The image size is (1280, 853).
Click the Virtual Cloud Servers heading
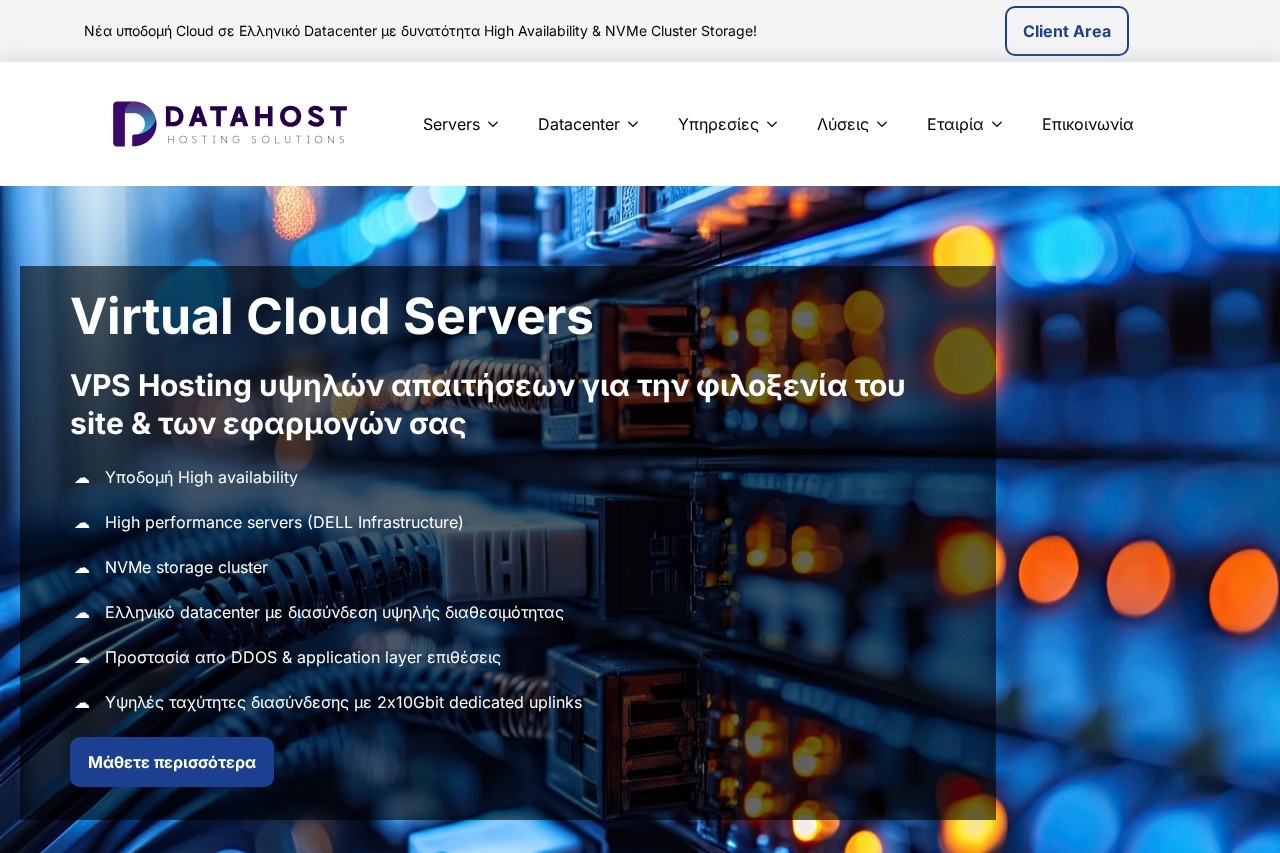click(x=332, y=316)
